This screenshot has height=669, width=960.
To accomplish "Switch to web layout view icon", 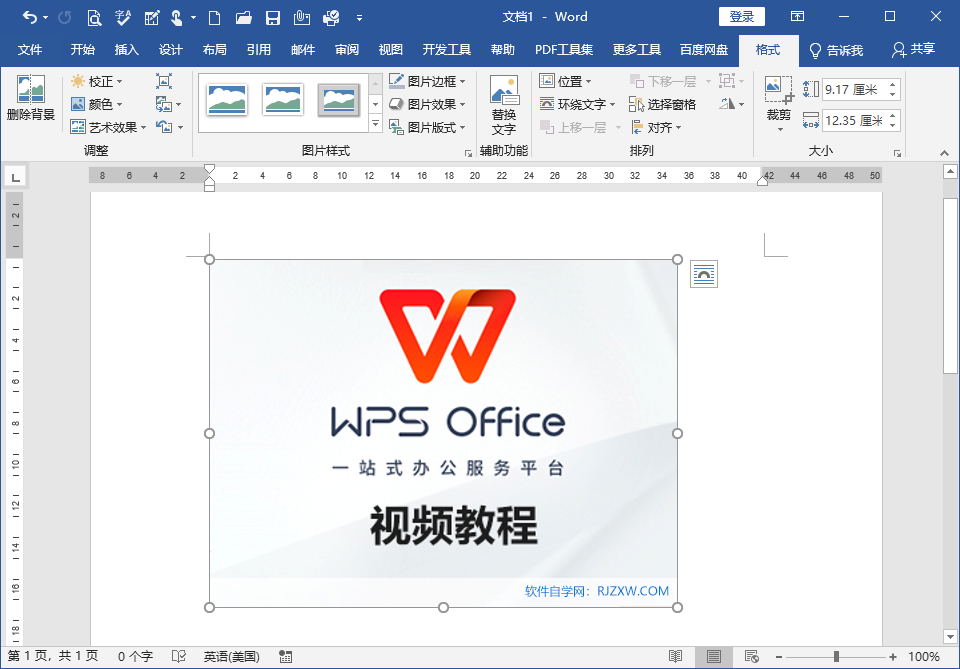I will [x=751, y=656].
